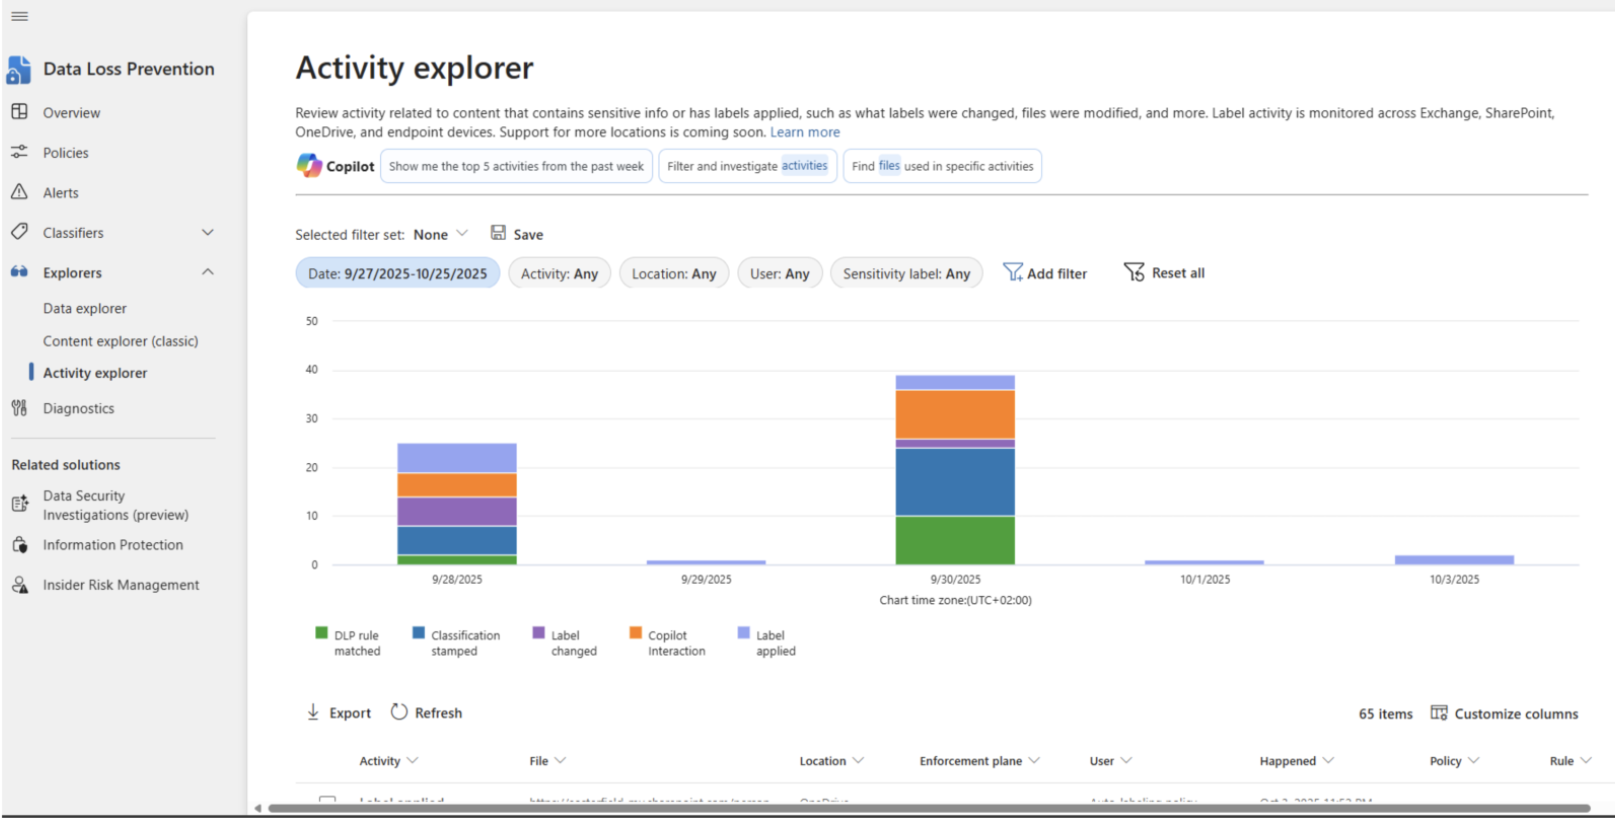Click the Insider Risk Management icon
The height and width of the screenshot is (818, 1615).
pyautogui.click(x=19, y=585)
